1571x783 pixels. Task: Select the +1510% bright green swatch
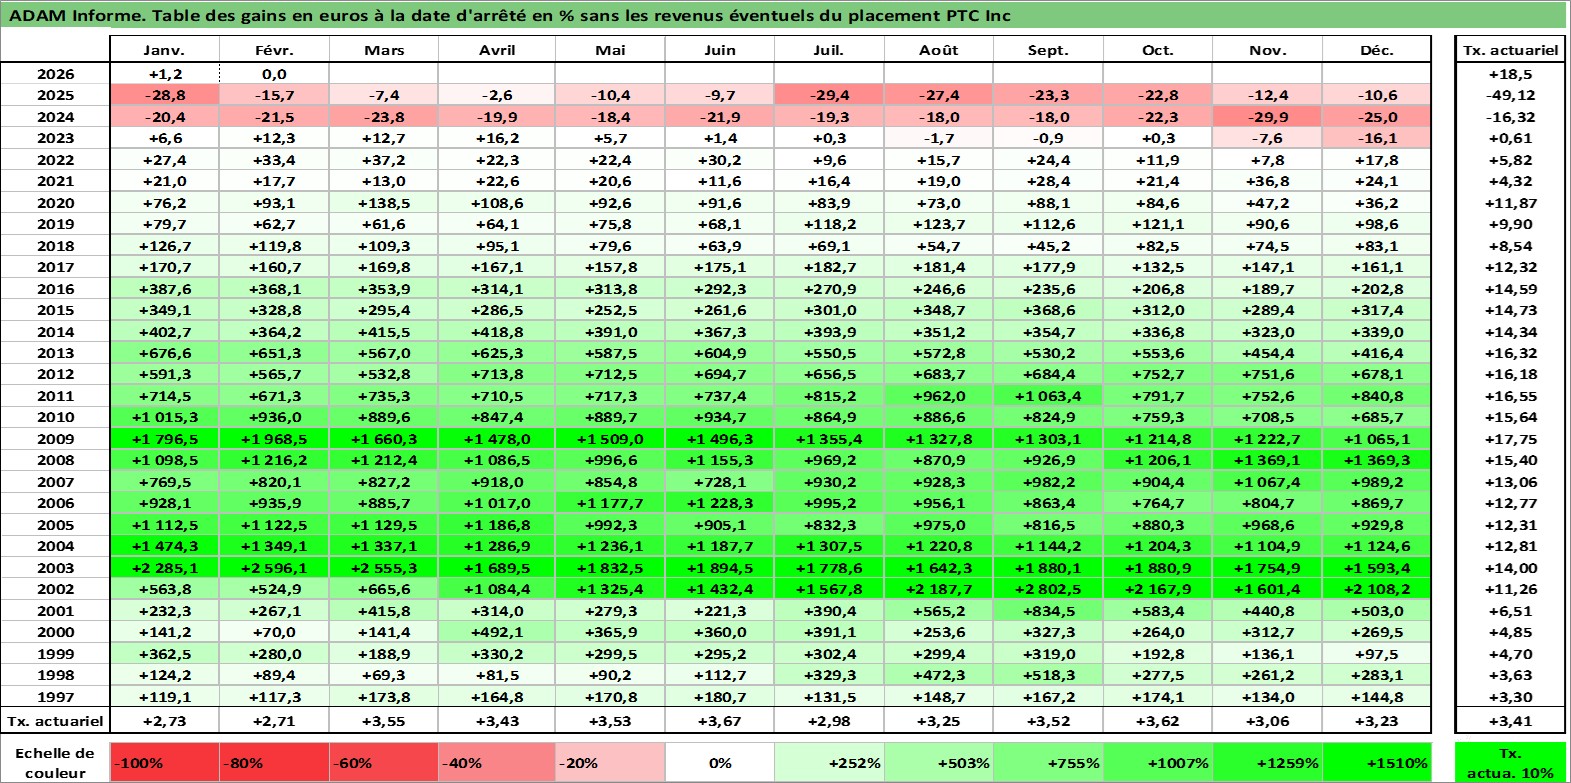(x=1377, y=762)
